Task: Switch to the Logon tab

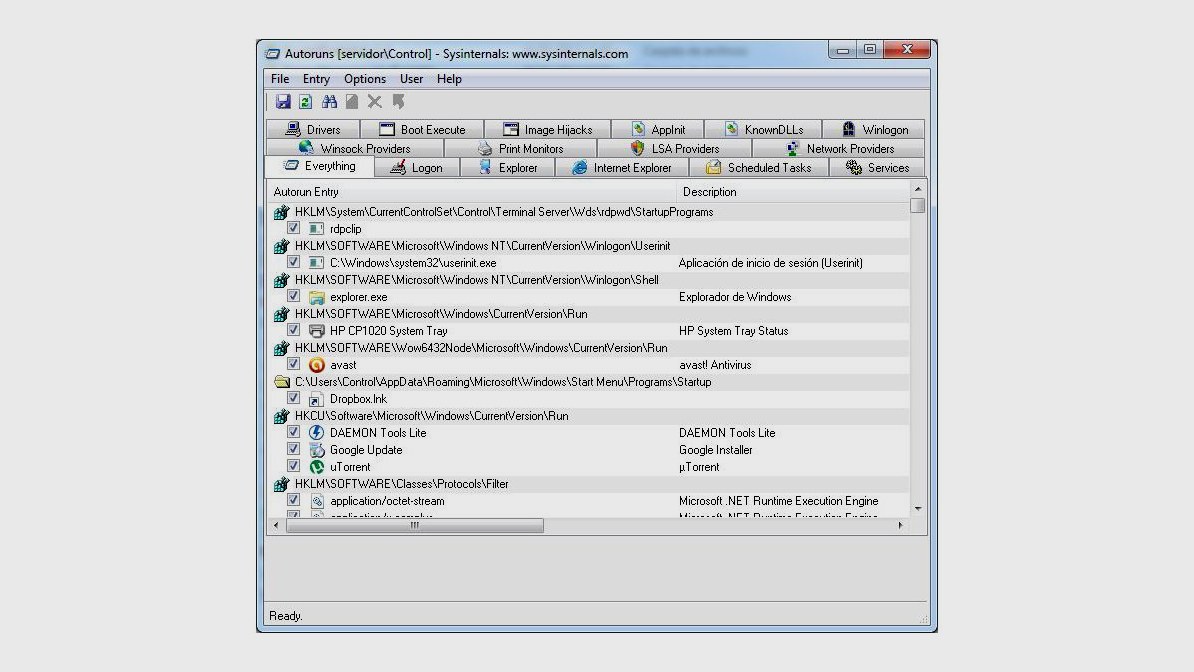Action: click(417, 168)
